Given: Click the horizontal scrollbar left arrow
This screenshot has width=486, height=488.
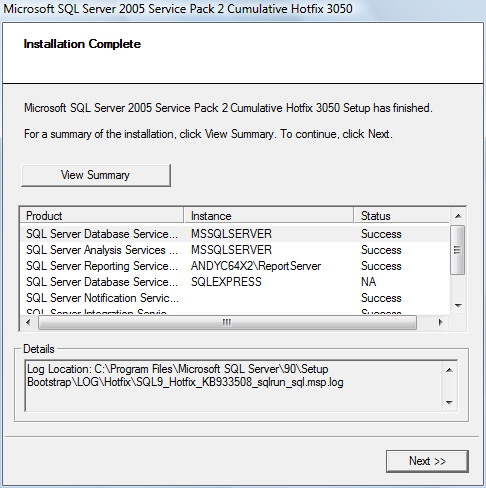Looking at the screenshot, I should 28,322.
